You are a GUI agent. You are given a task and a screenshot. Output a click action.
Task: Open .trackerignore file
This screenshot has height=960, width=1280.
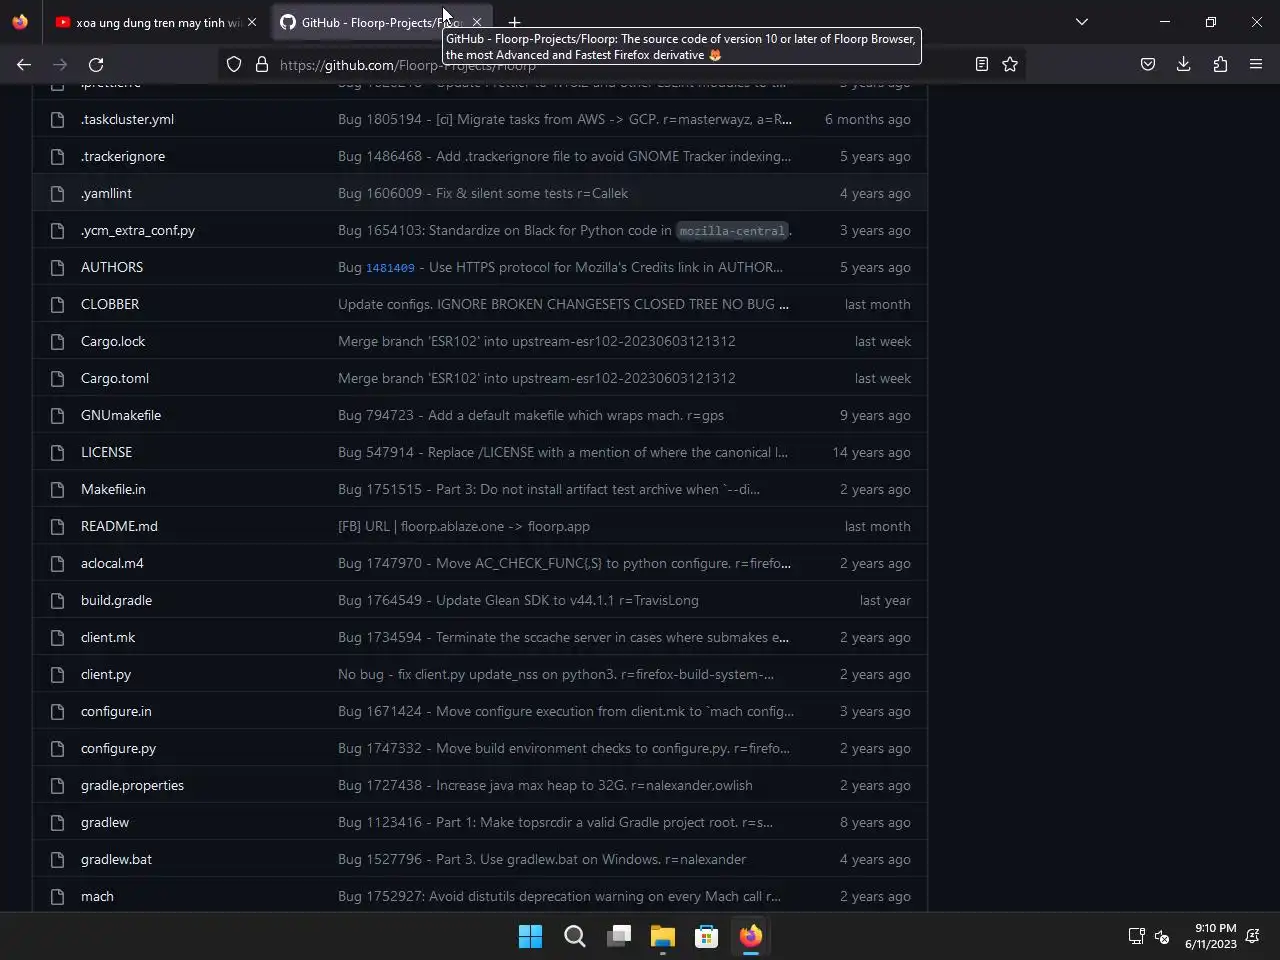tap(123, 156)
